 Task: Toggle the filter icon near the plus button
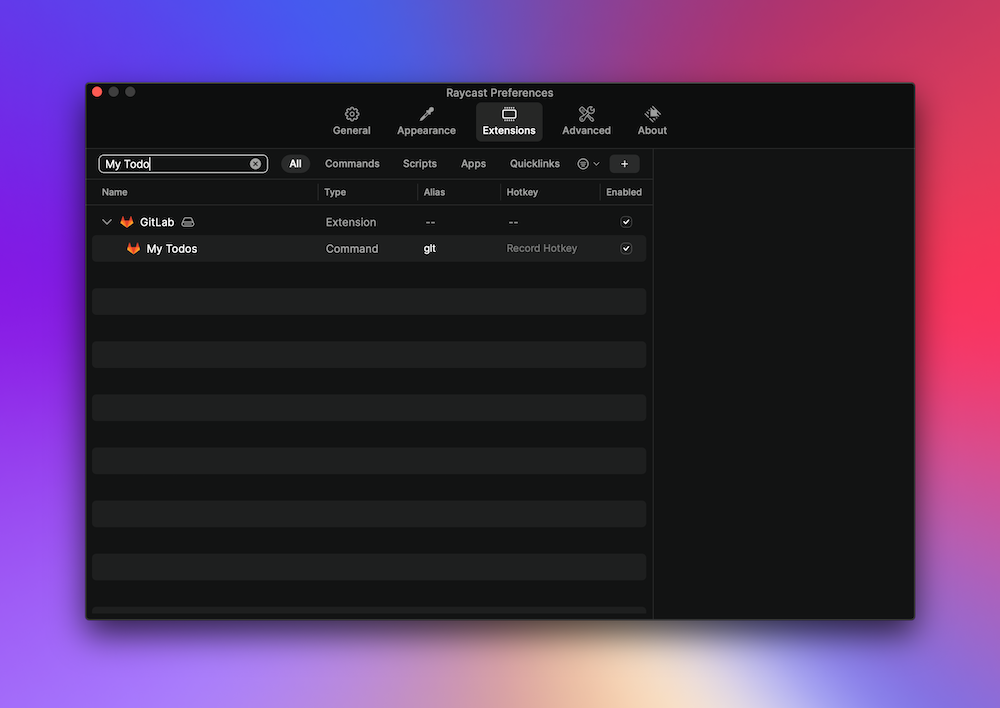583,163
